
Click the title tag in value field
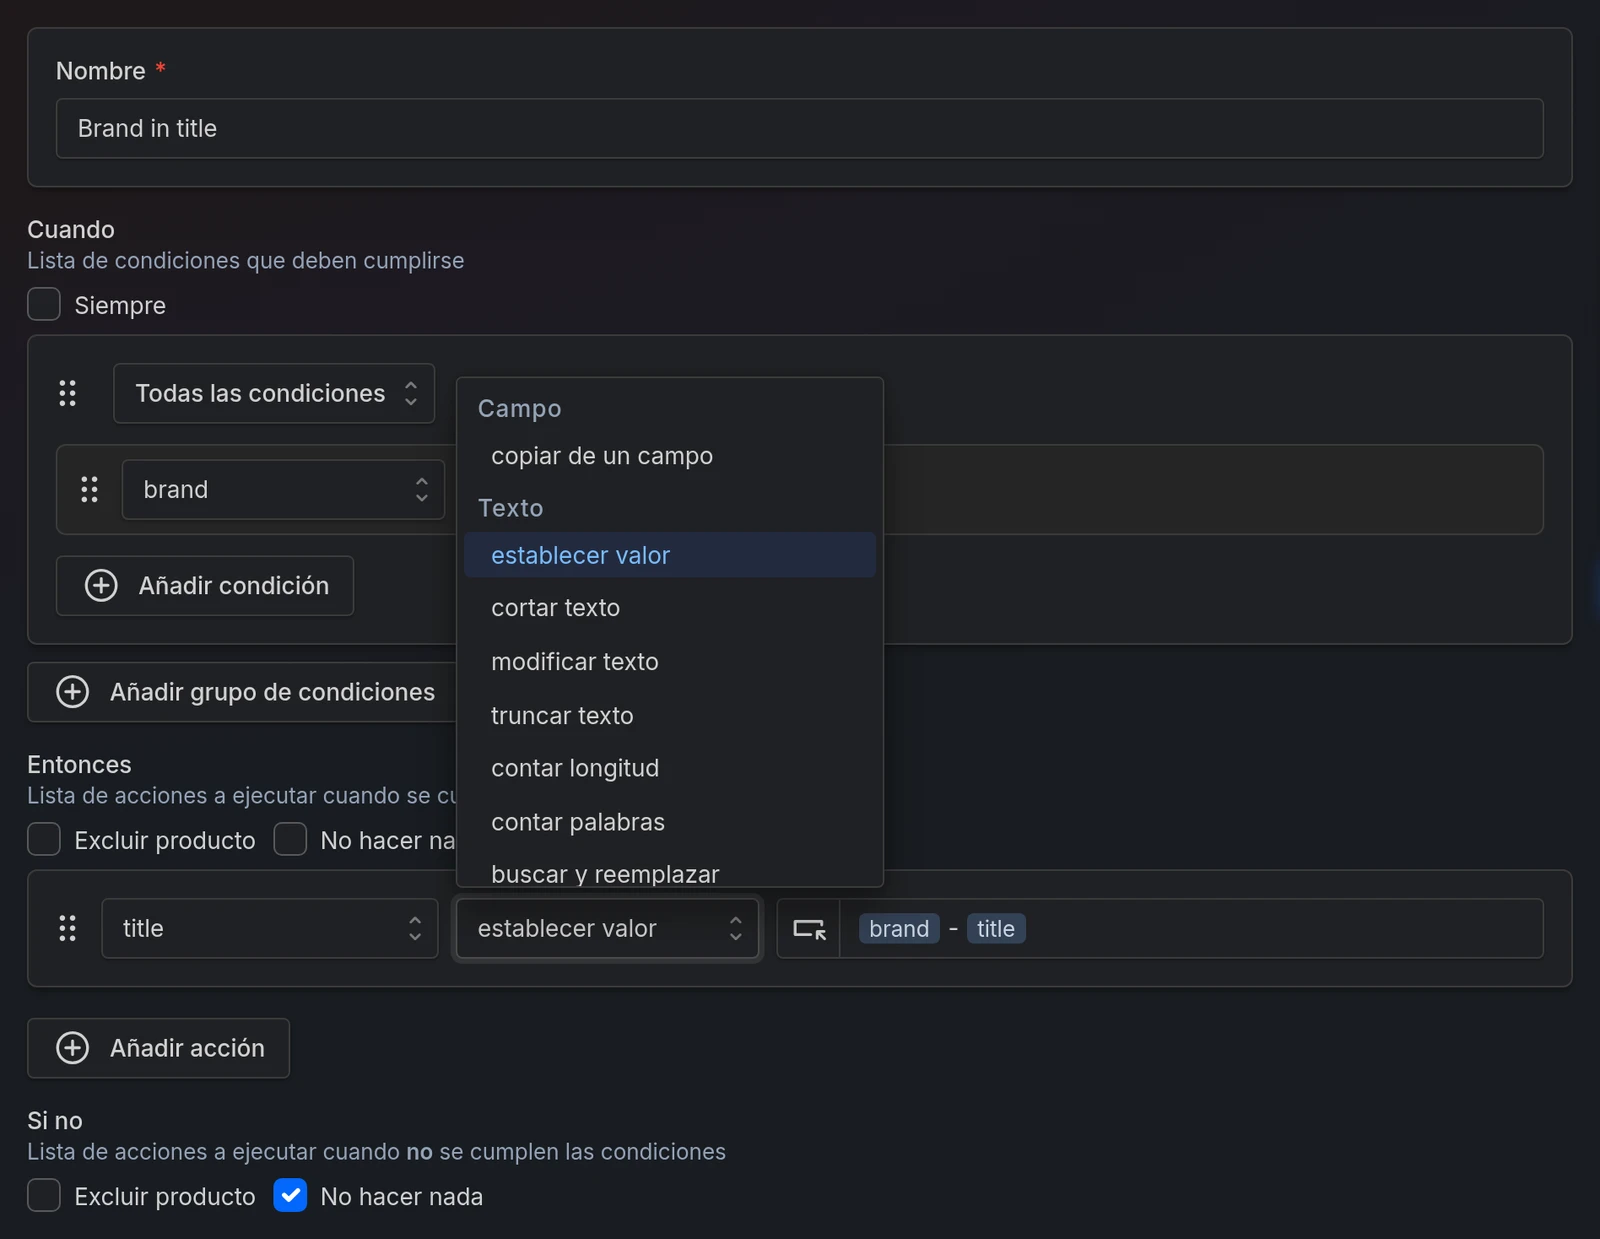tap(996, 929)
